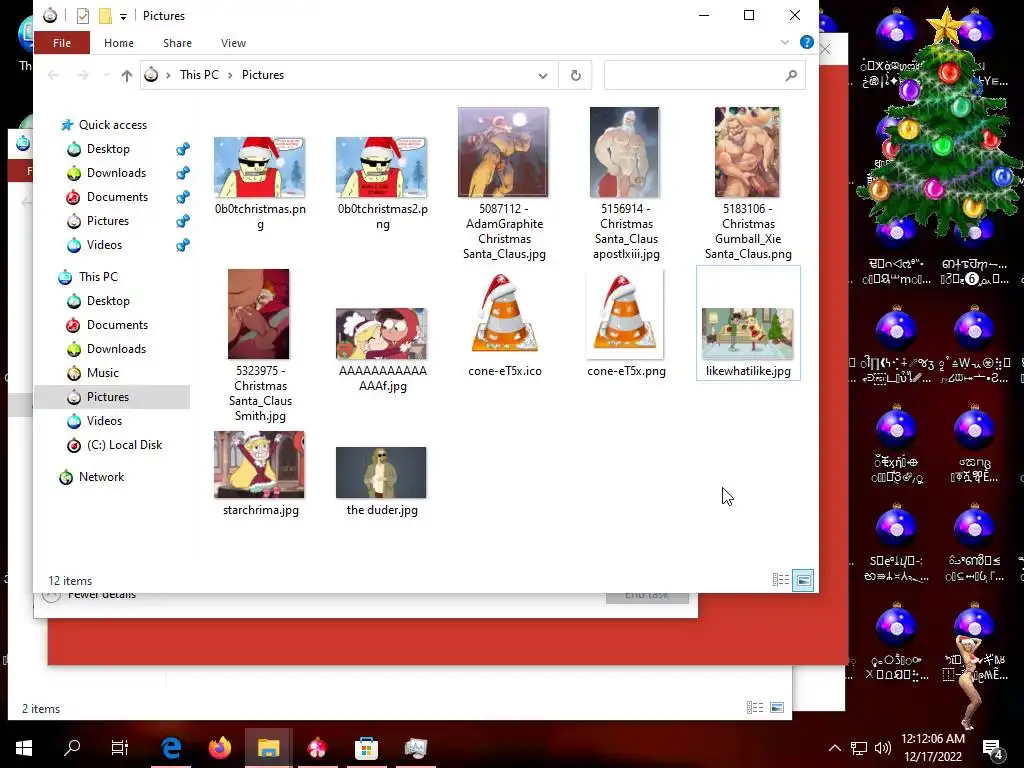The height and width of the screenshot is (768, 1024).
Task: Click the Forward navigation arrow
Action: tap(82, 76)
